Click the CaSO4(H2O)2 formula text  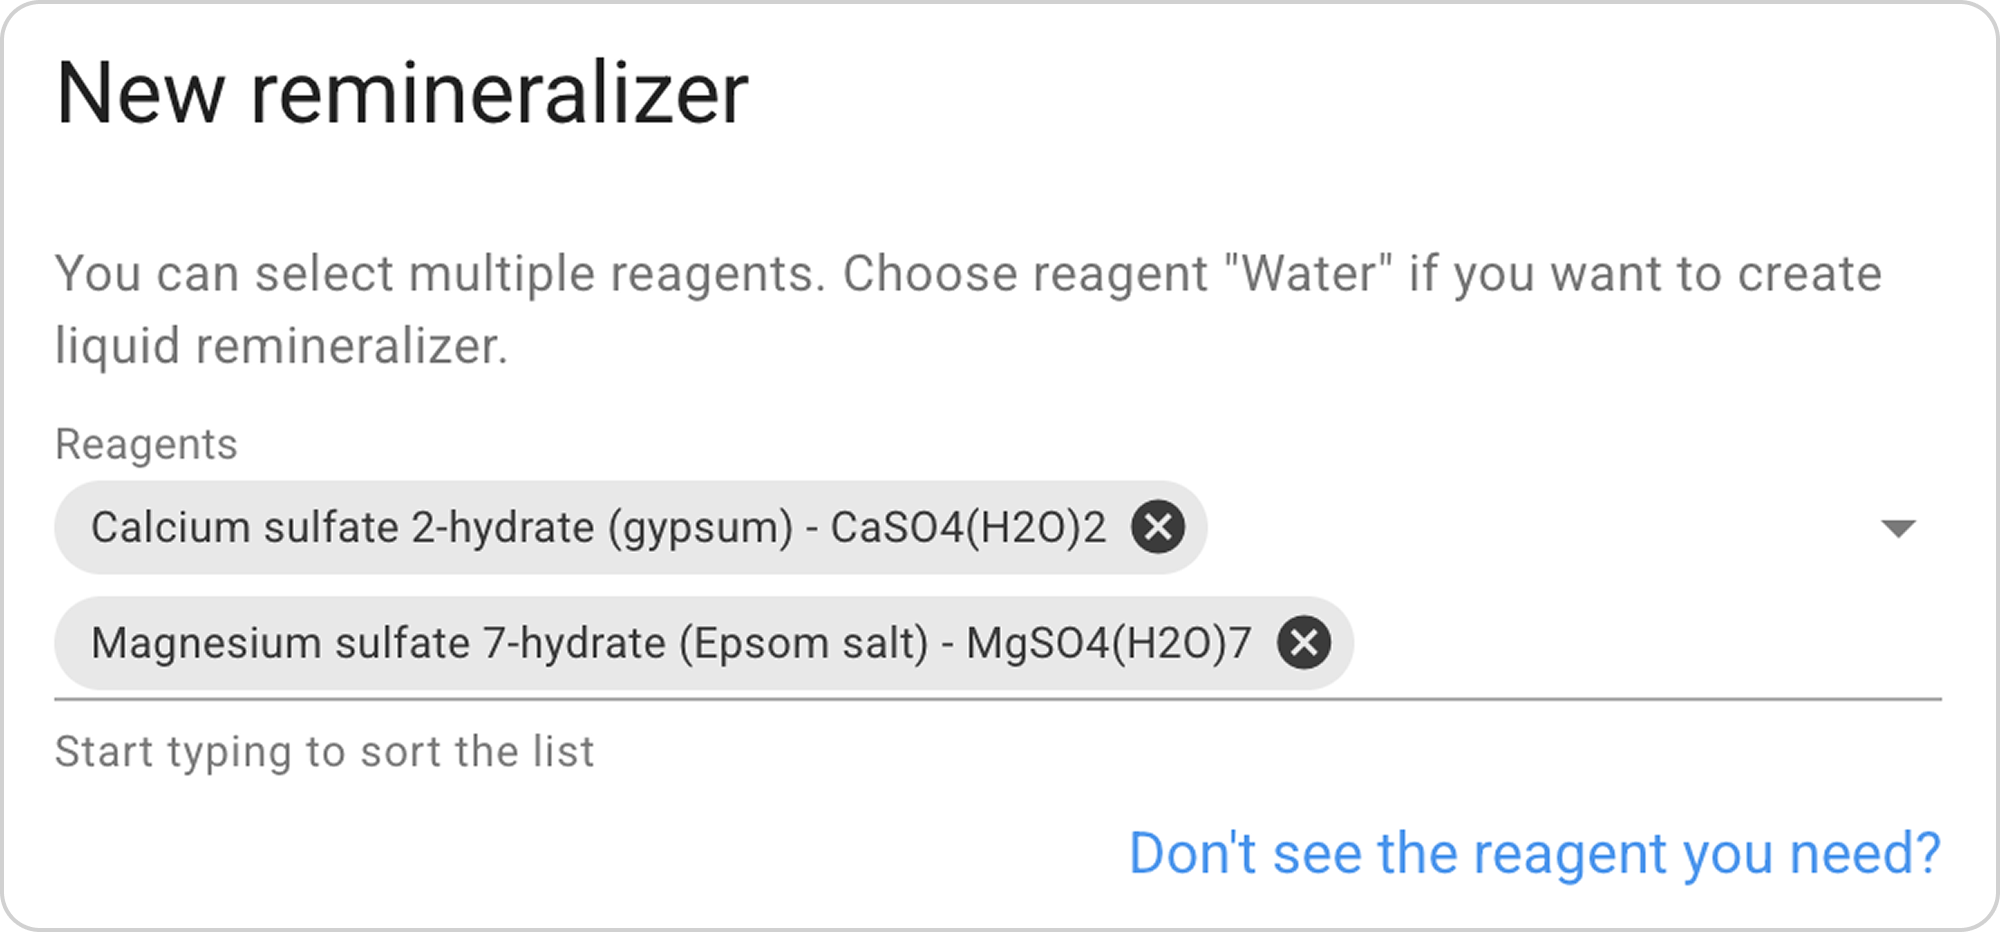(968, 527)
